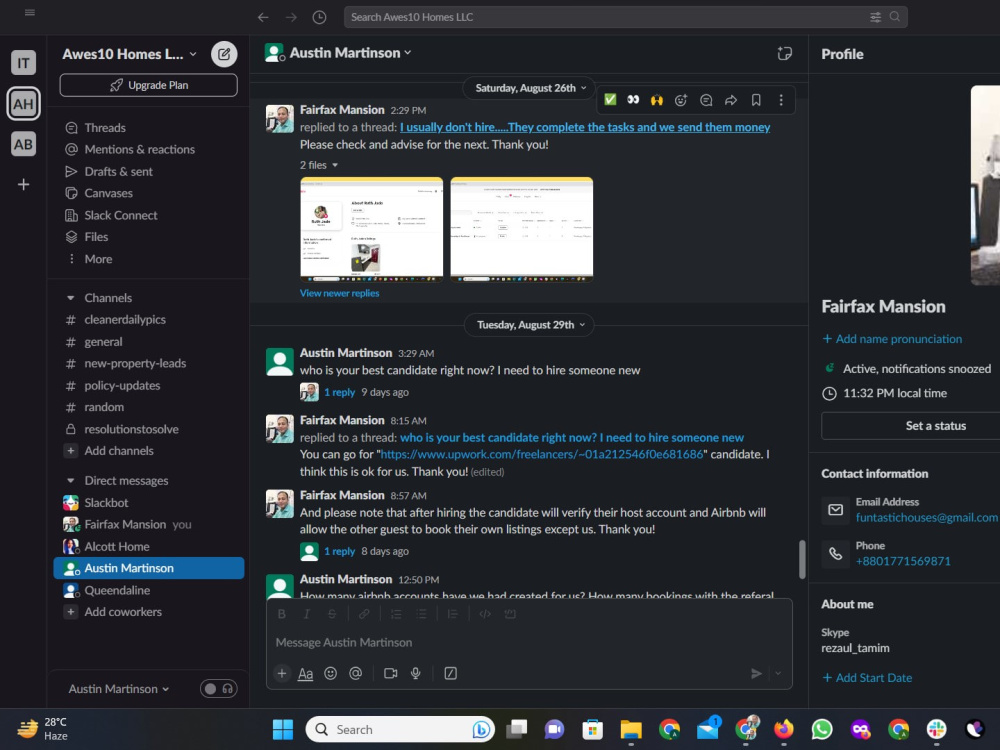The image size is (1000, 750).
Task: Click Set a status button
Action: [x=936, y=426]
